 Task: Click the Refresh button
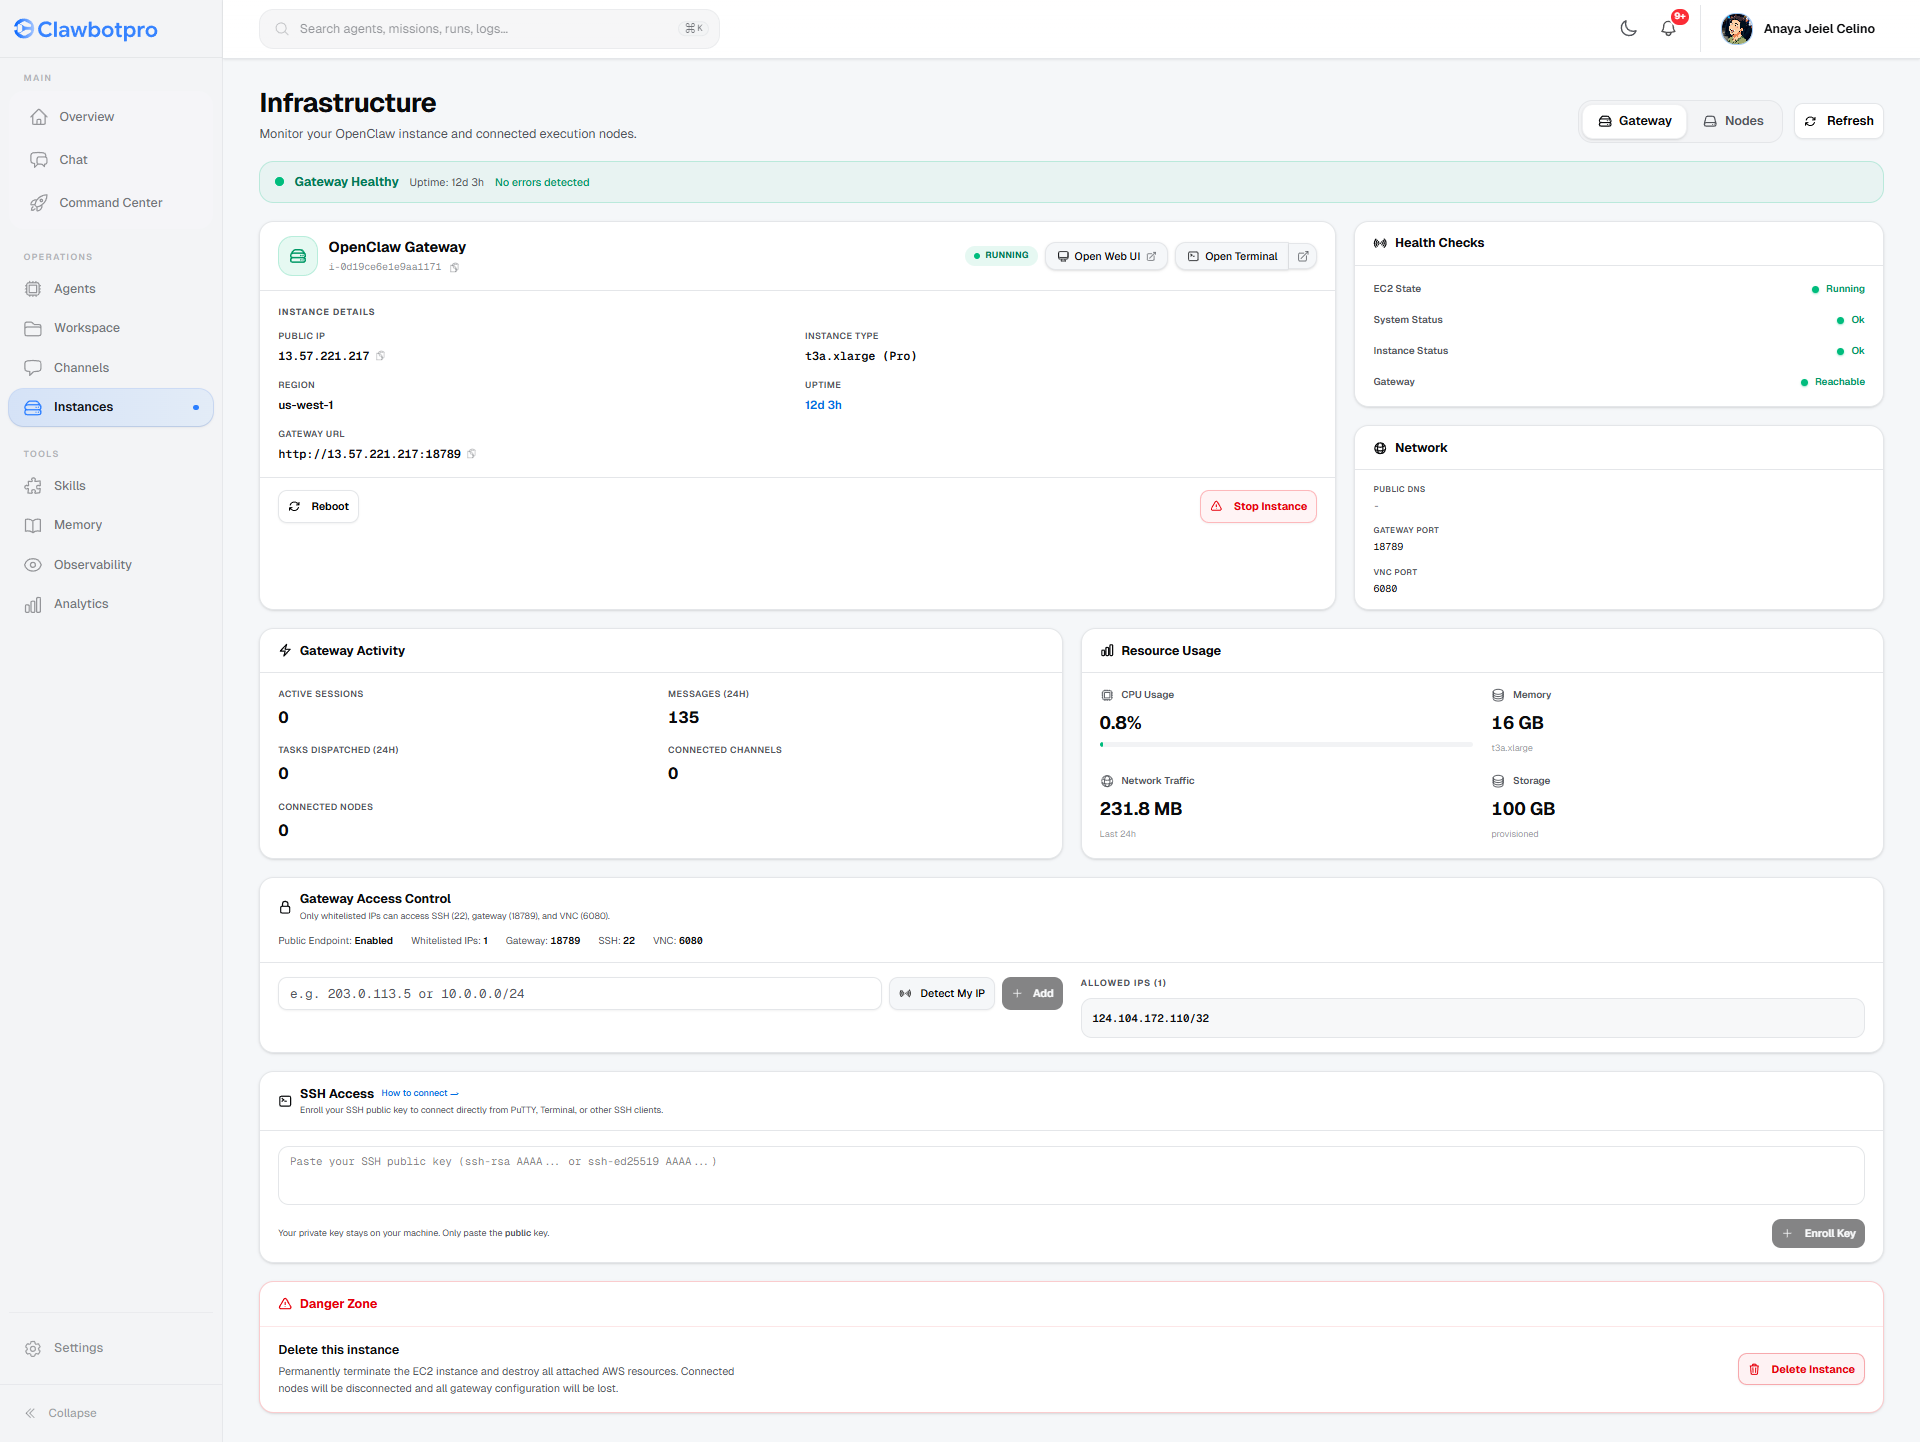1839,121
